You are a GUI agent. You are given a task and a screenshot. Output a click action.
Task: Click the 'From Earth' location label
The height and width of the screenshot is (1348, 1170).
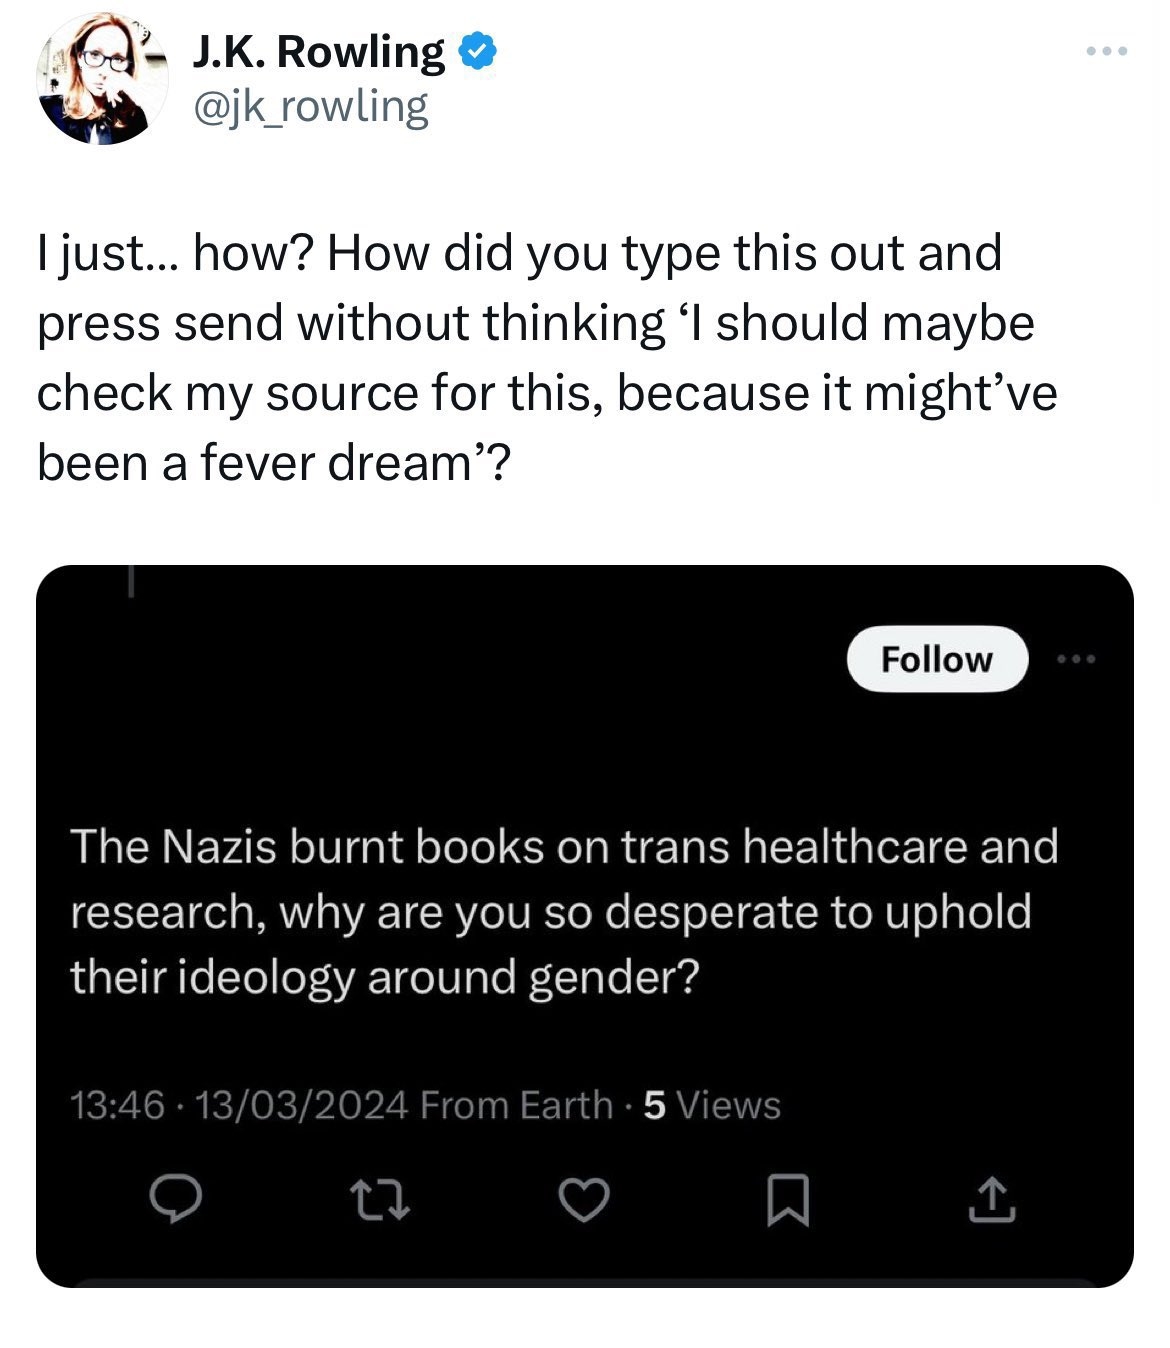[516, 1106]
